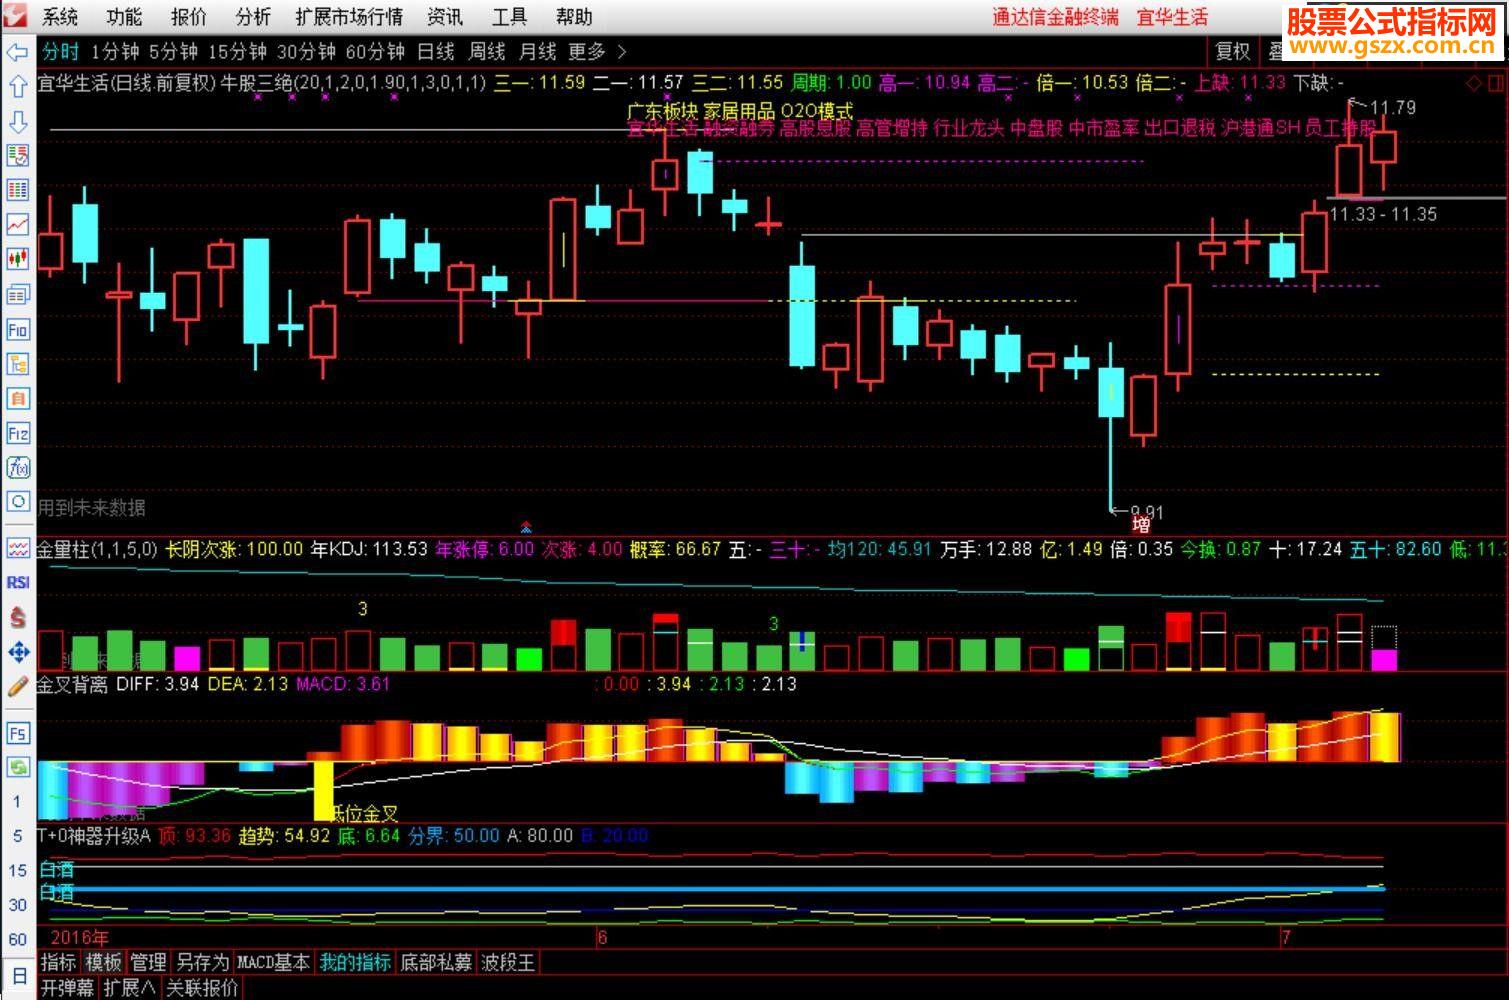
Task: Open the checklist watchlist sidebar icon
Action: 17,155
